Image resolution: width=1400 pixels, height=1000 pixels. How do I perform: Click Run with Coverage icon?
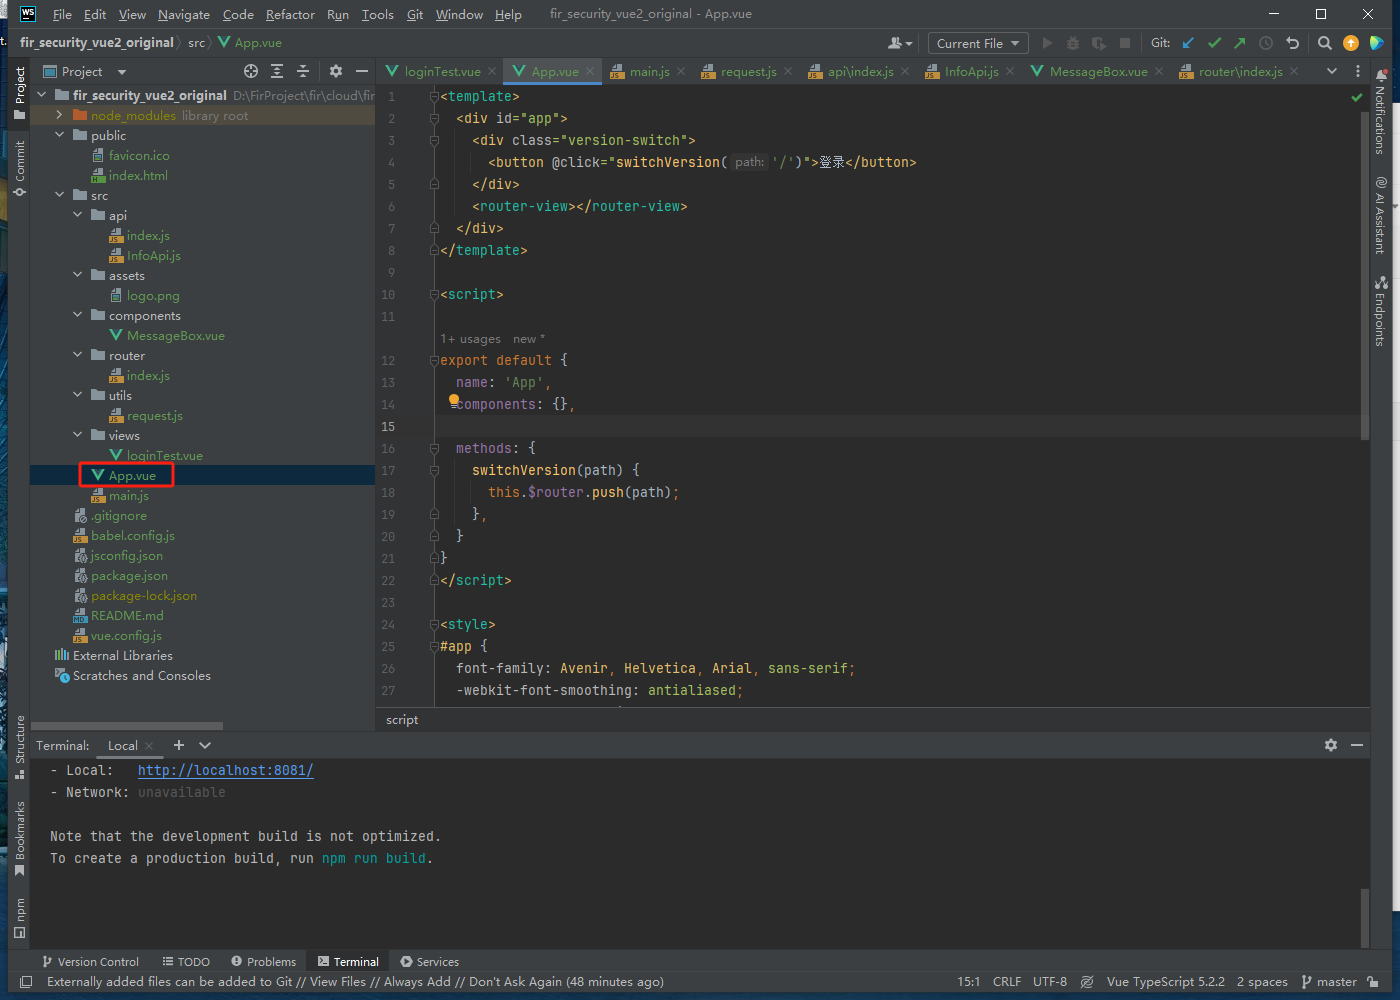pos(1099,43)
